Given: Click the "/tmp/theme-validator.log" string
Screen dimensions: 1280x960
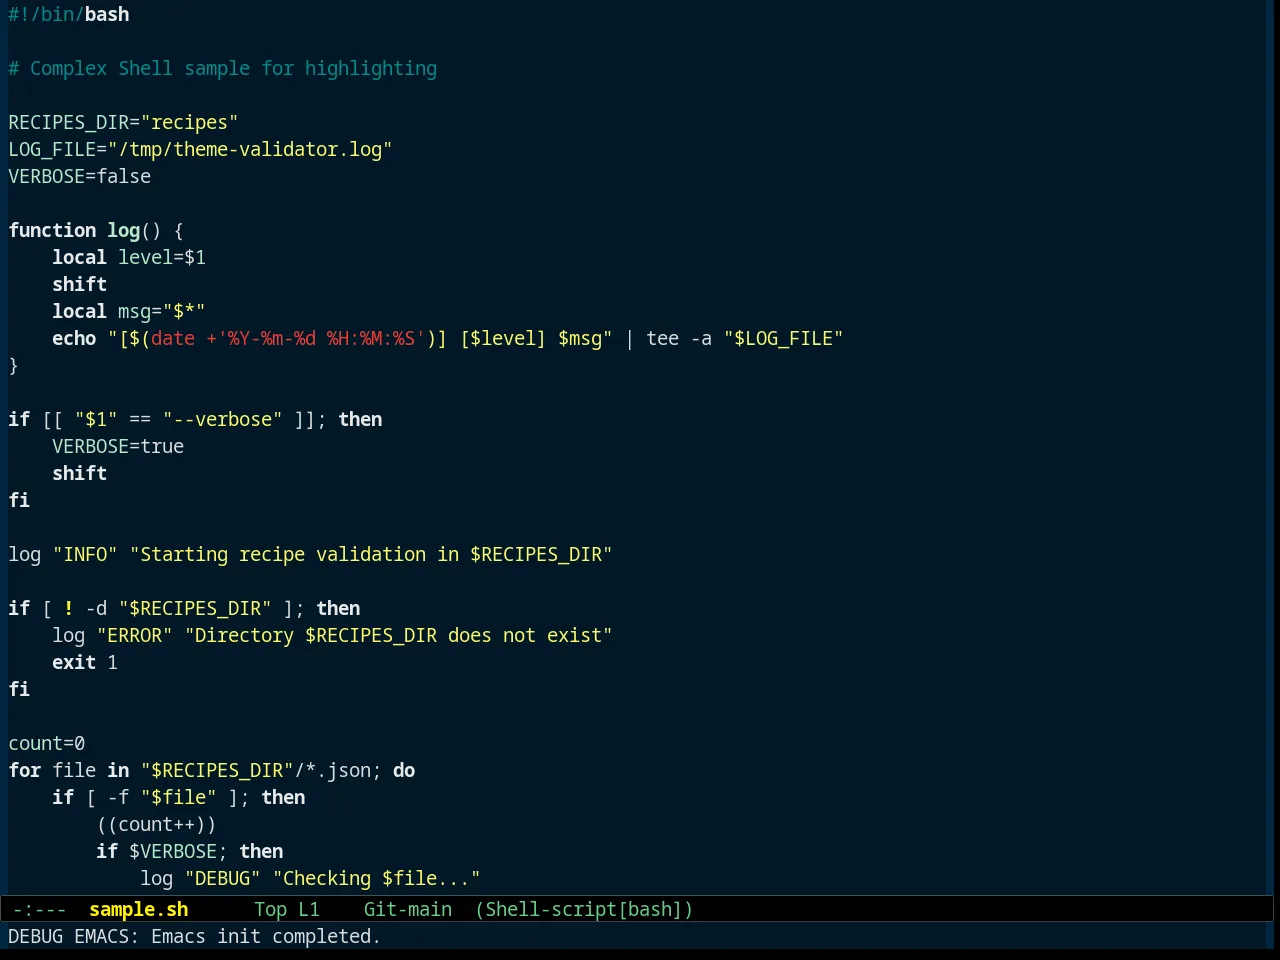Looking at the screenshot, I should coord(250,149).
